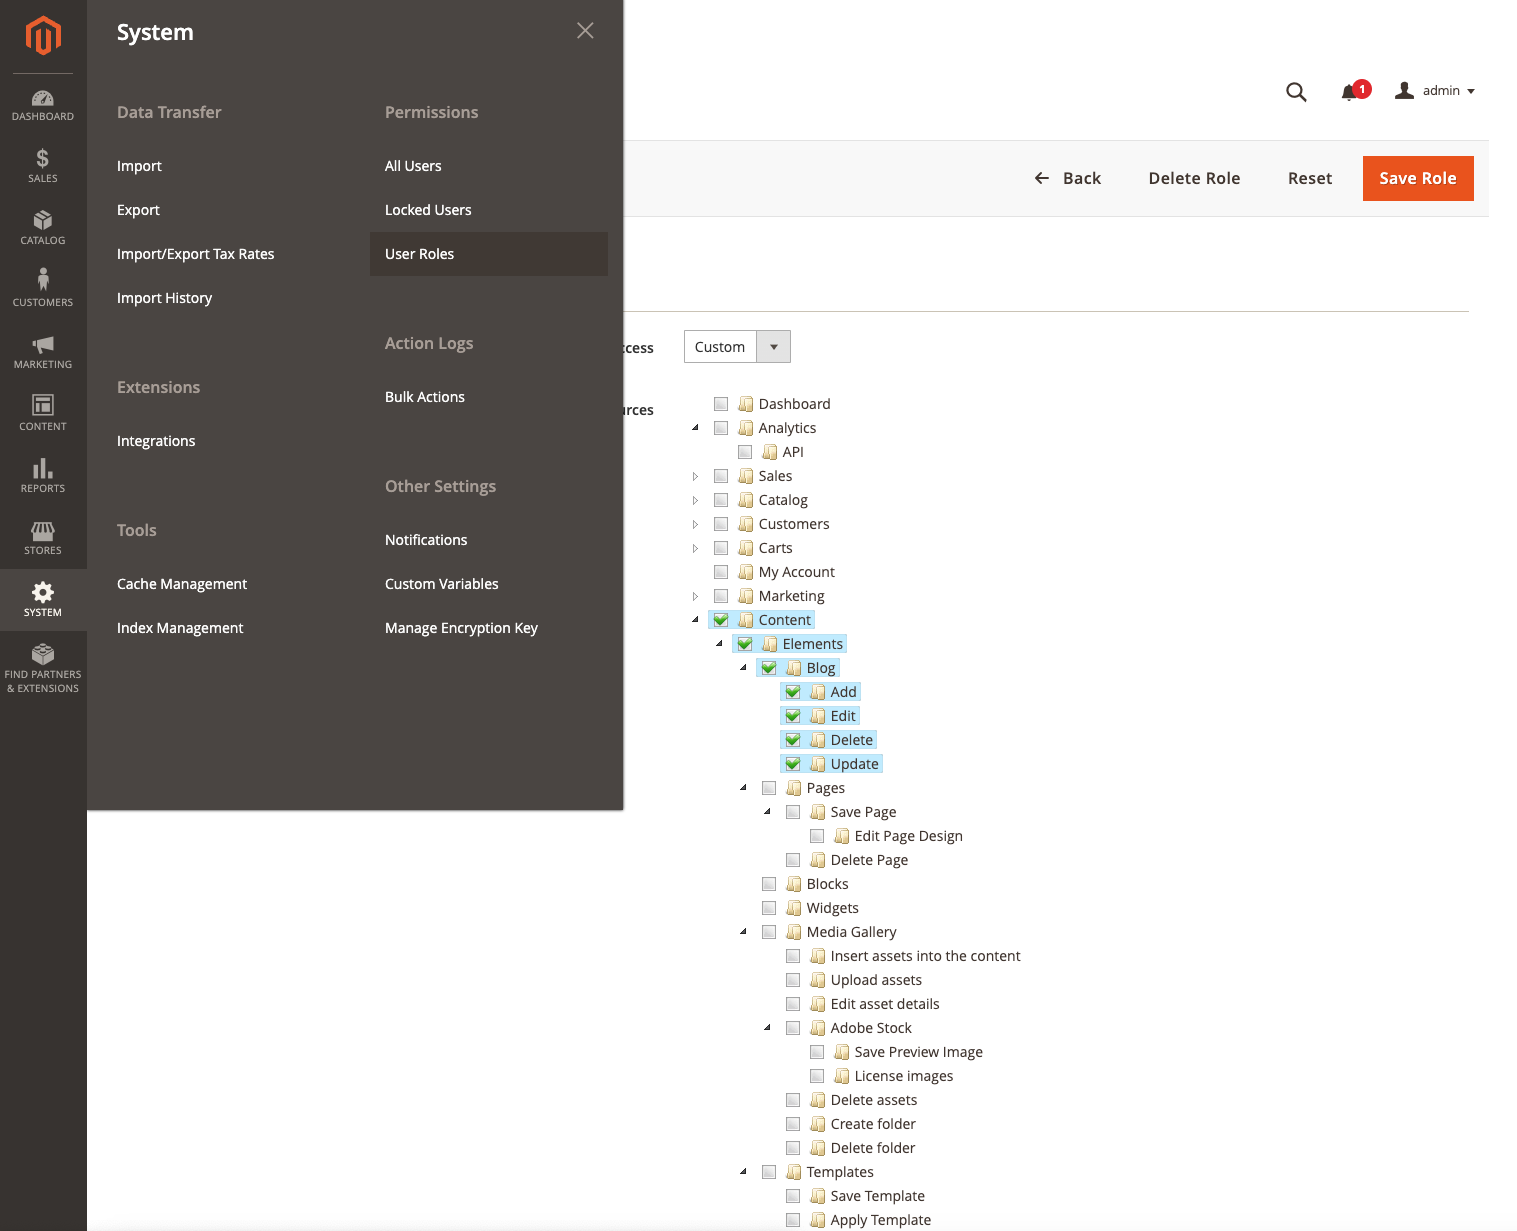Check the Dashboard resource checkbox
This screenshot has width=1517, height=1231.
coord(721,404)
